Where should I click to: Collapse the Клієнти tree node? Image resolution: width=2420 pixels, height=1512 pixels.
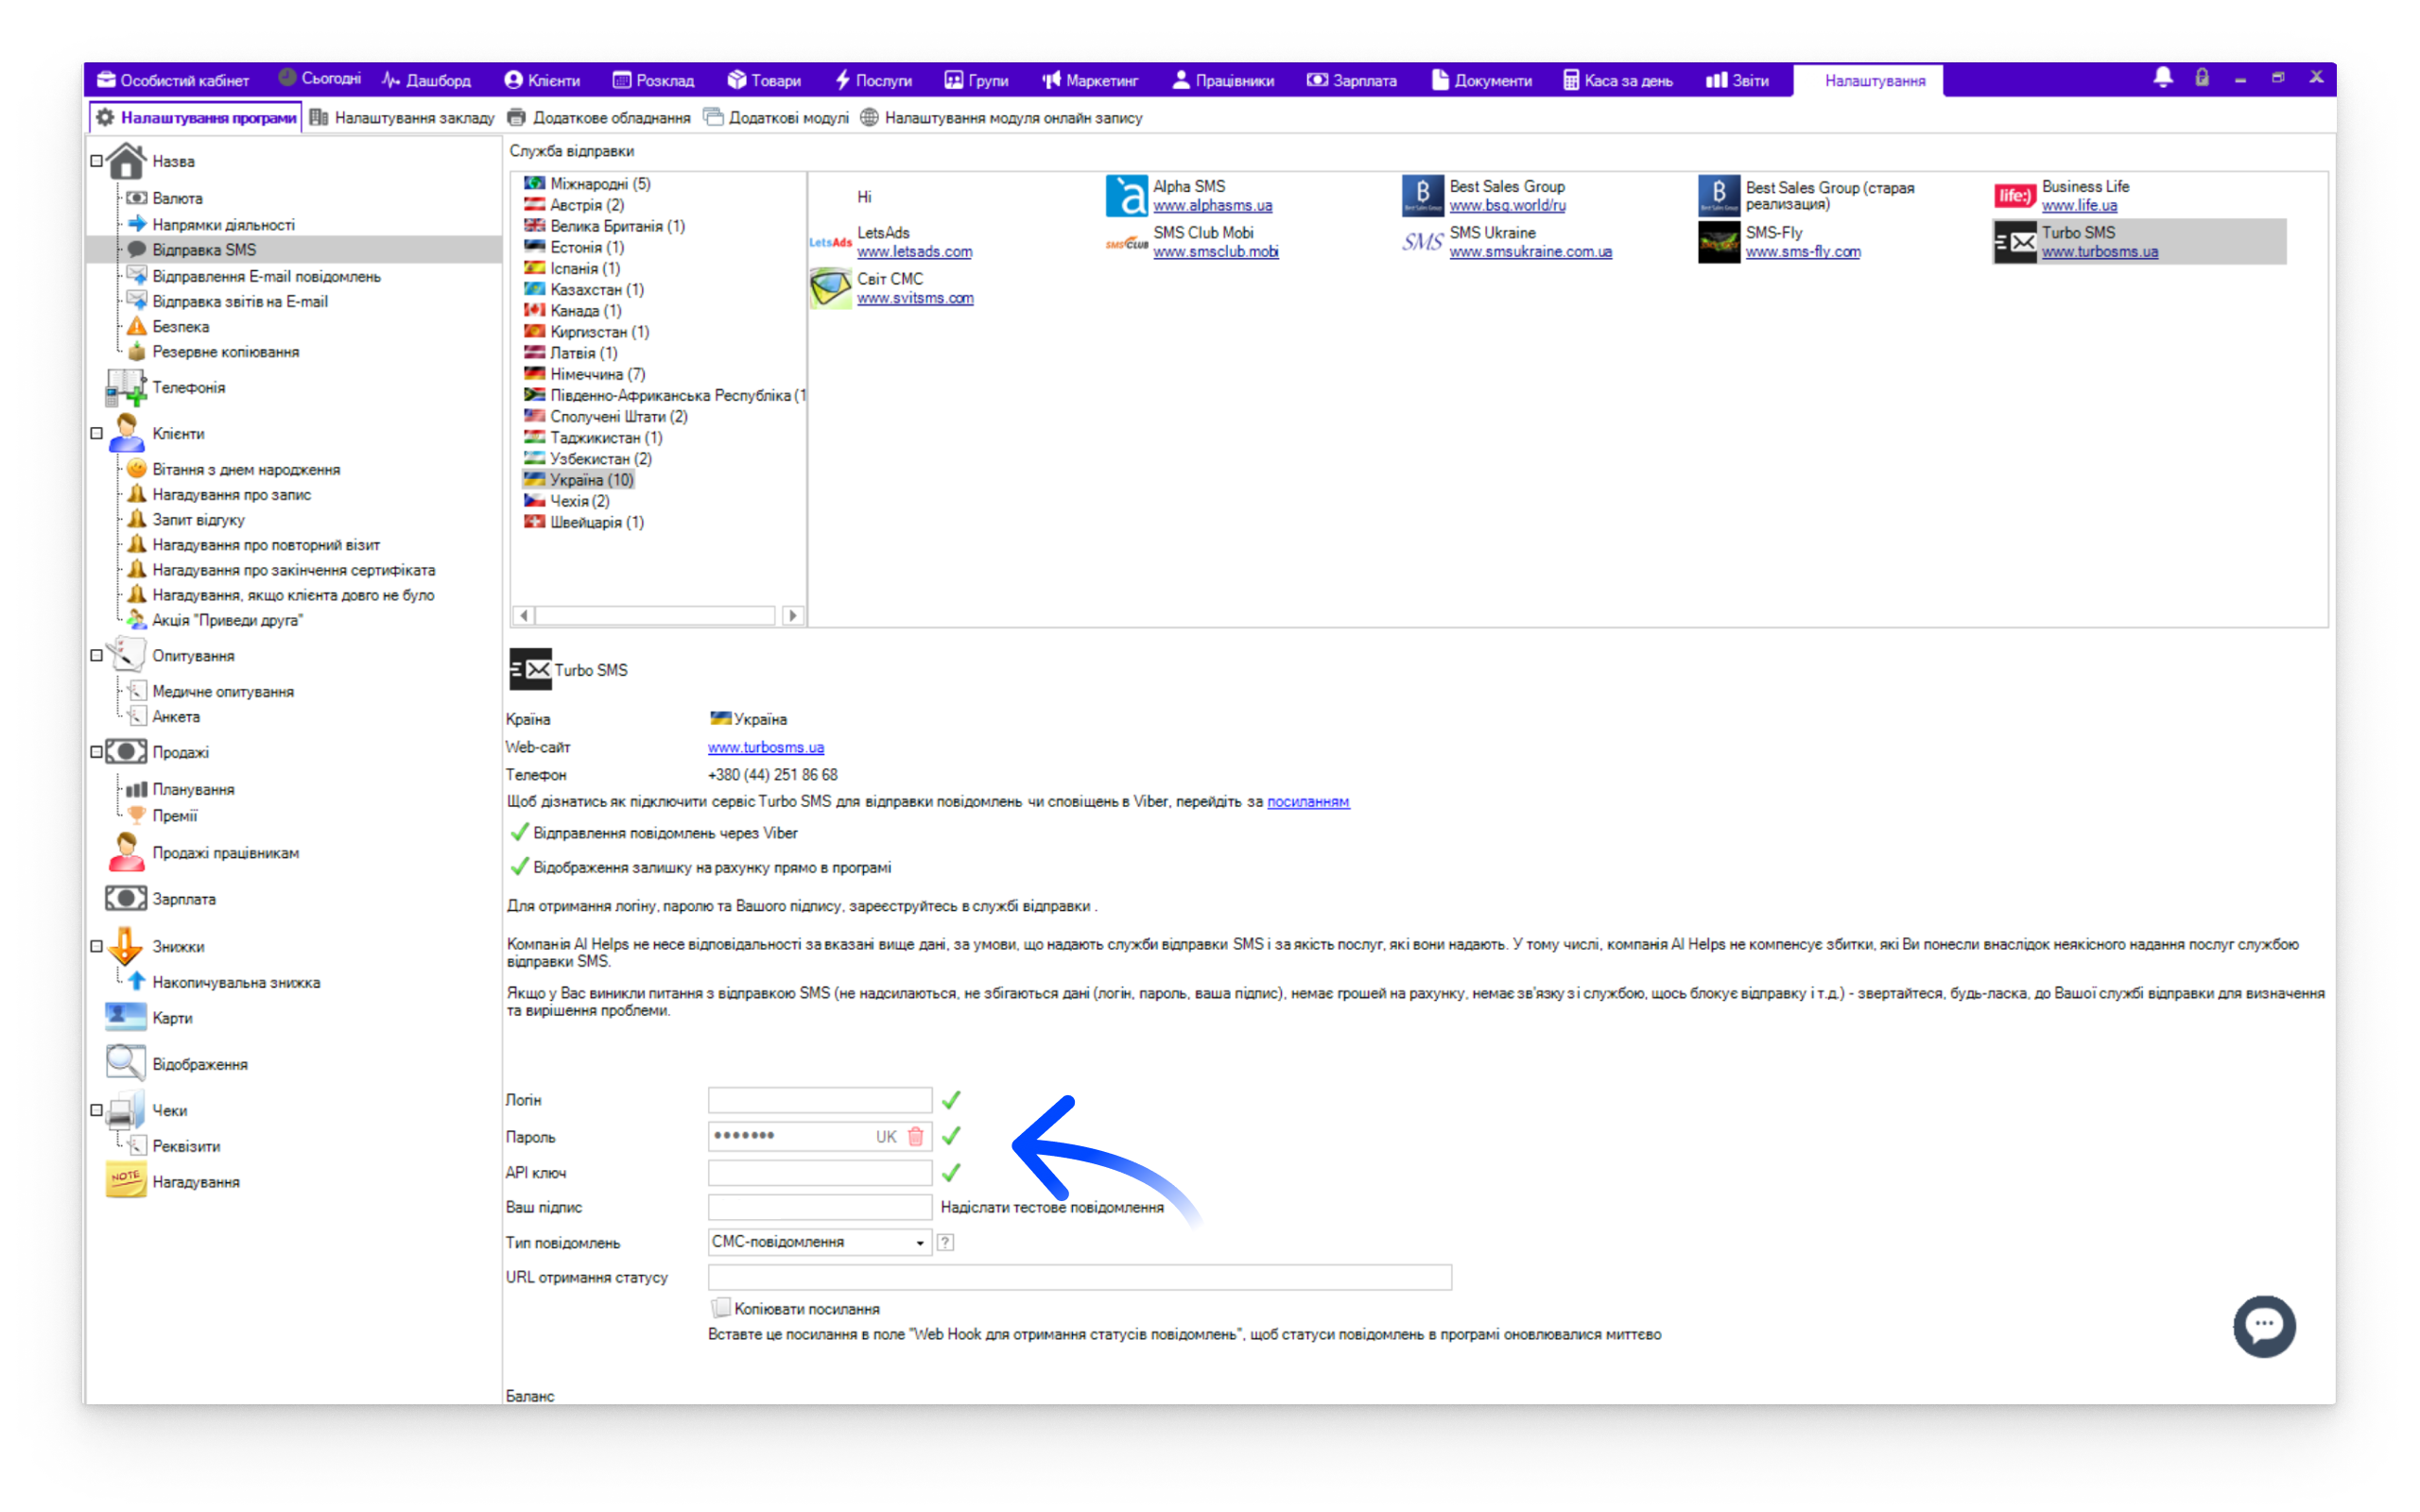[x=97, y=433]
